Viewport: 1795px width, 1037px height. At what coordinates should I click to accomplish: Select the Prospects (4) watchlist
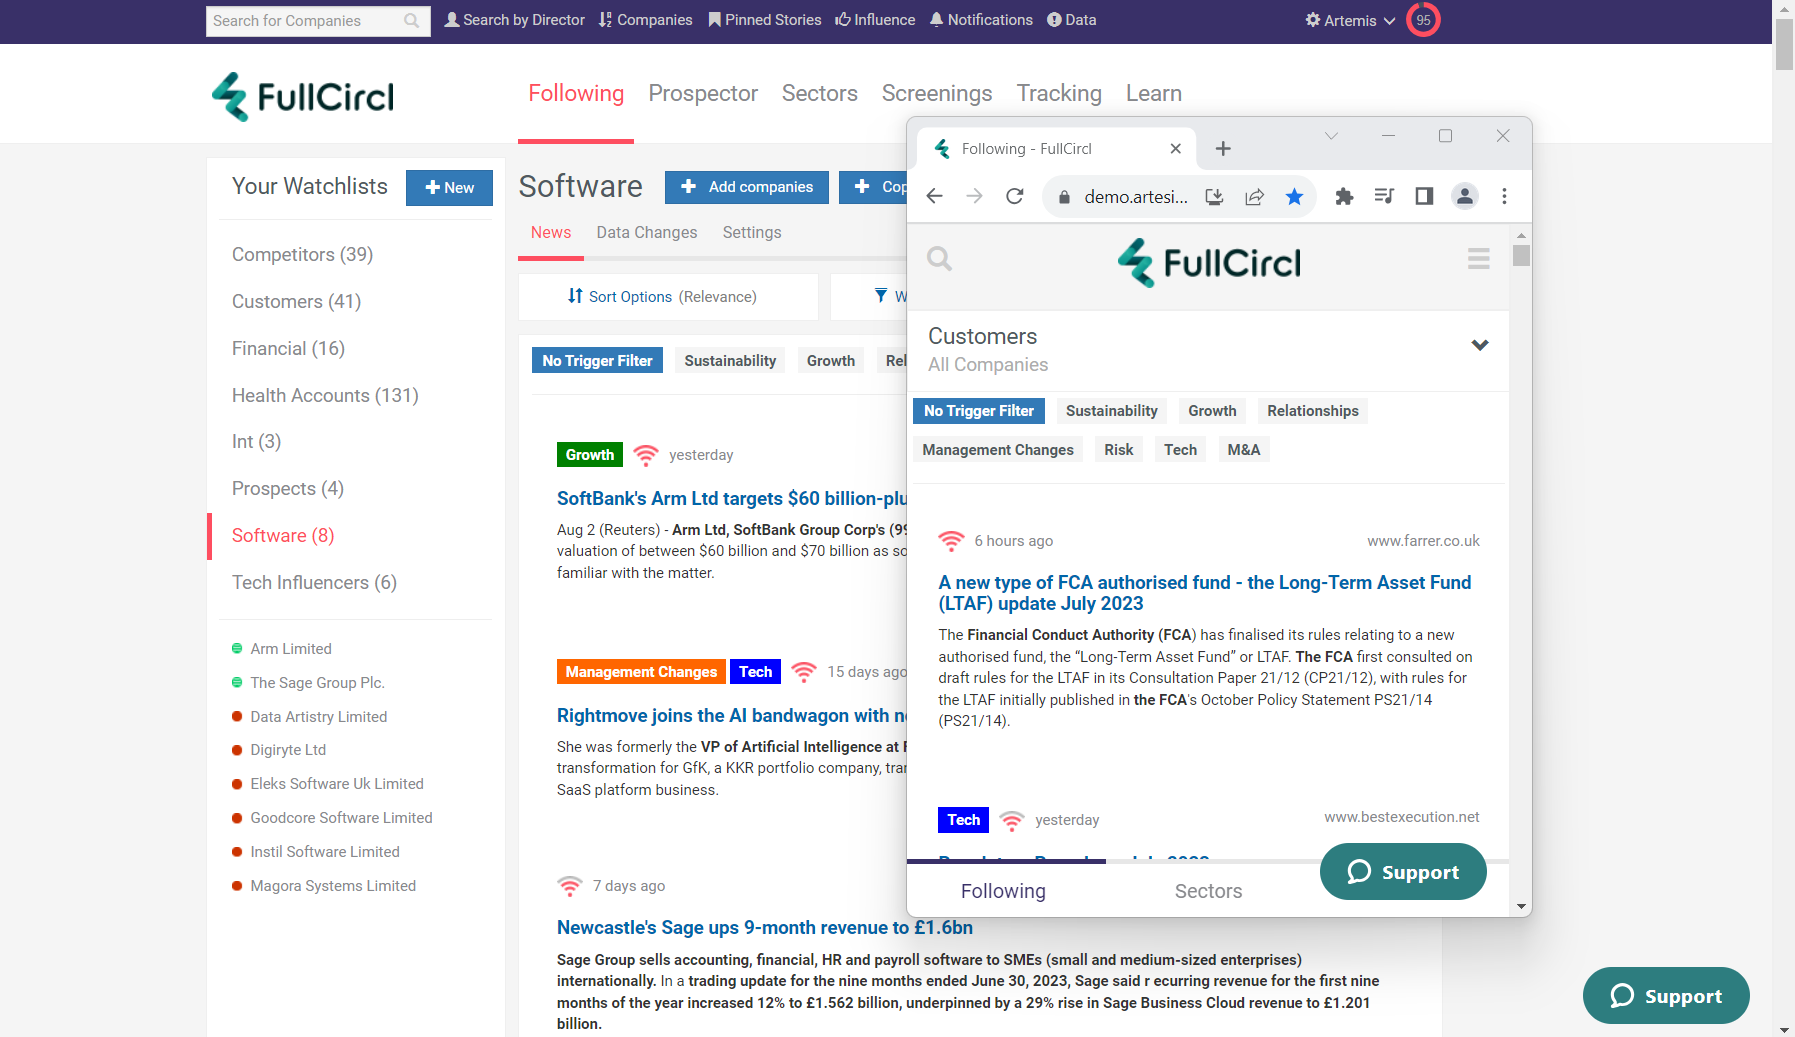pos(288,488)
